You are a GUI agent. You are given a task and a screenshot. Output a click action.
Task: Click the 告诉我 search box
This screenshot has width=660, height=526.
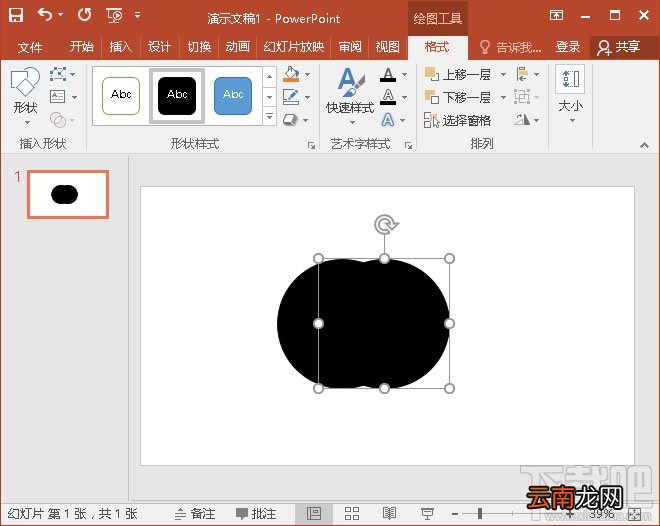coord(510,47)
